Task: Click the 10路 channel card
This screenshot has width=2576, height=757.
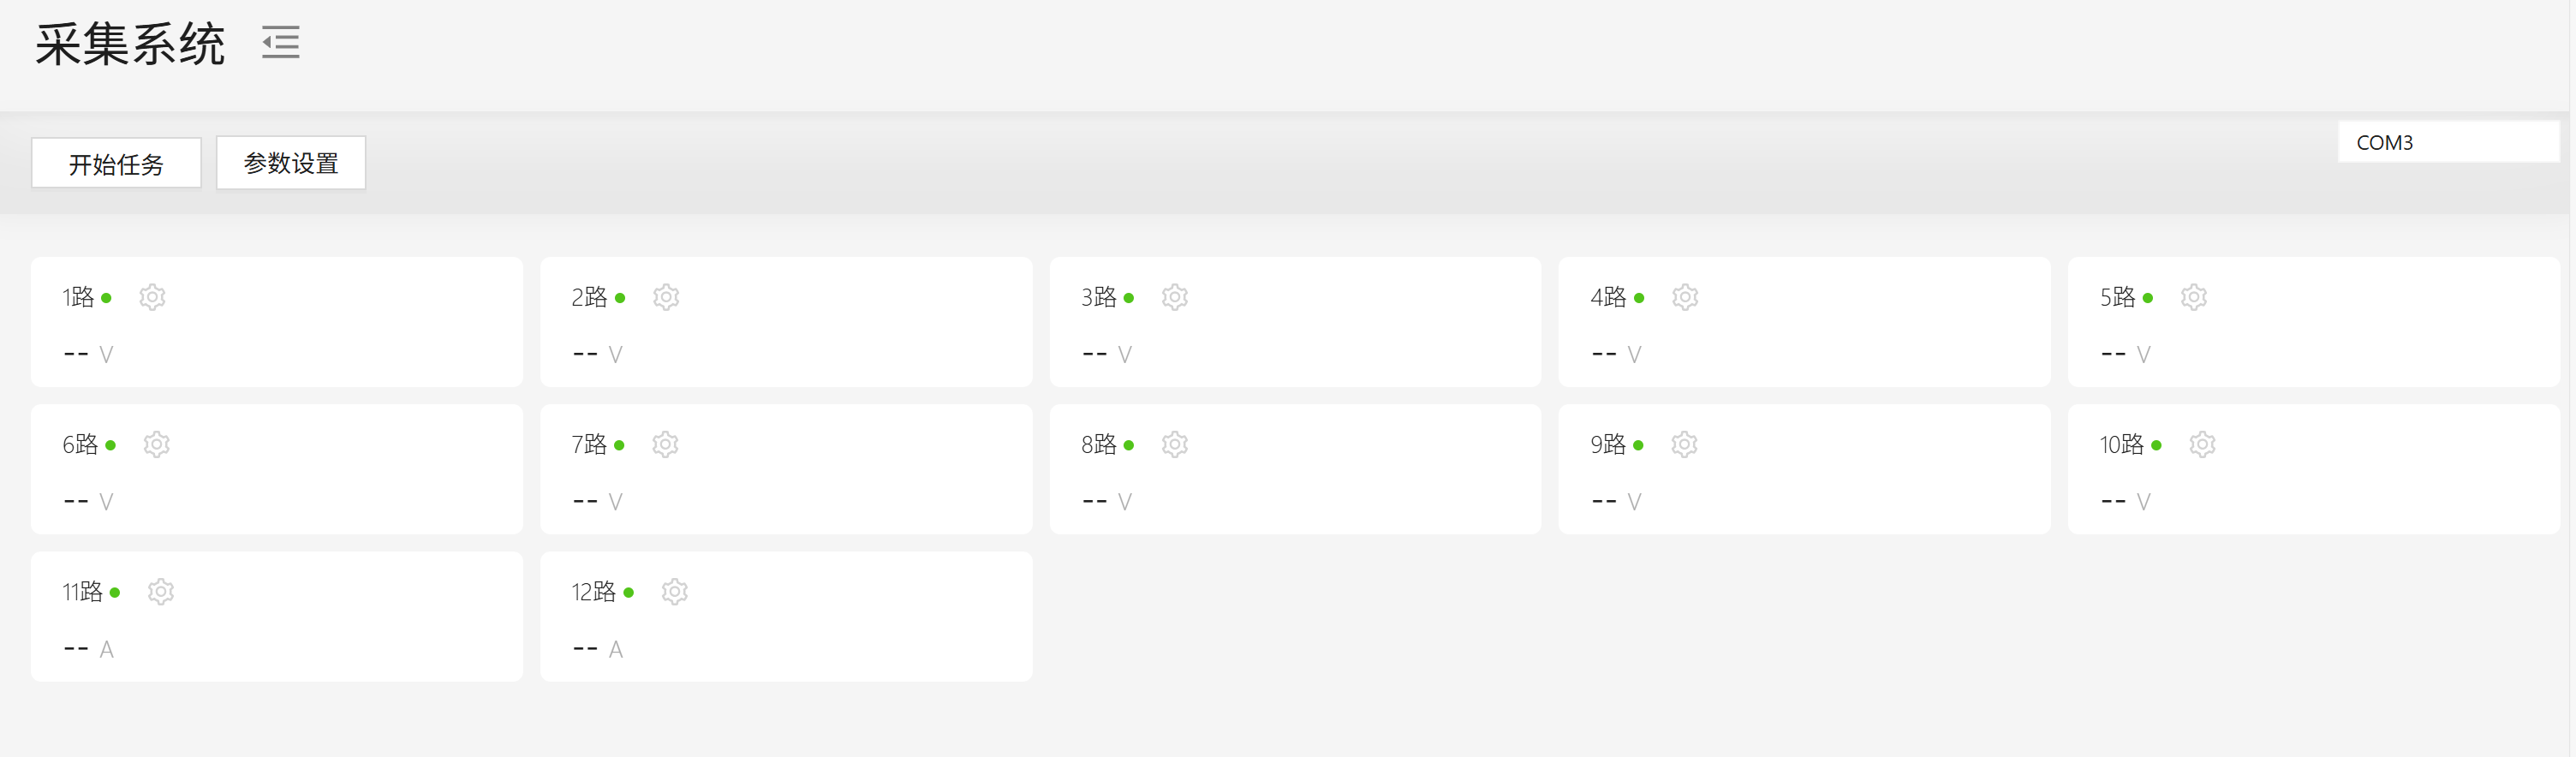Action: [2313, 469]
